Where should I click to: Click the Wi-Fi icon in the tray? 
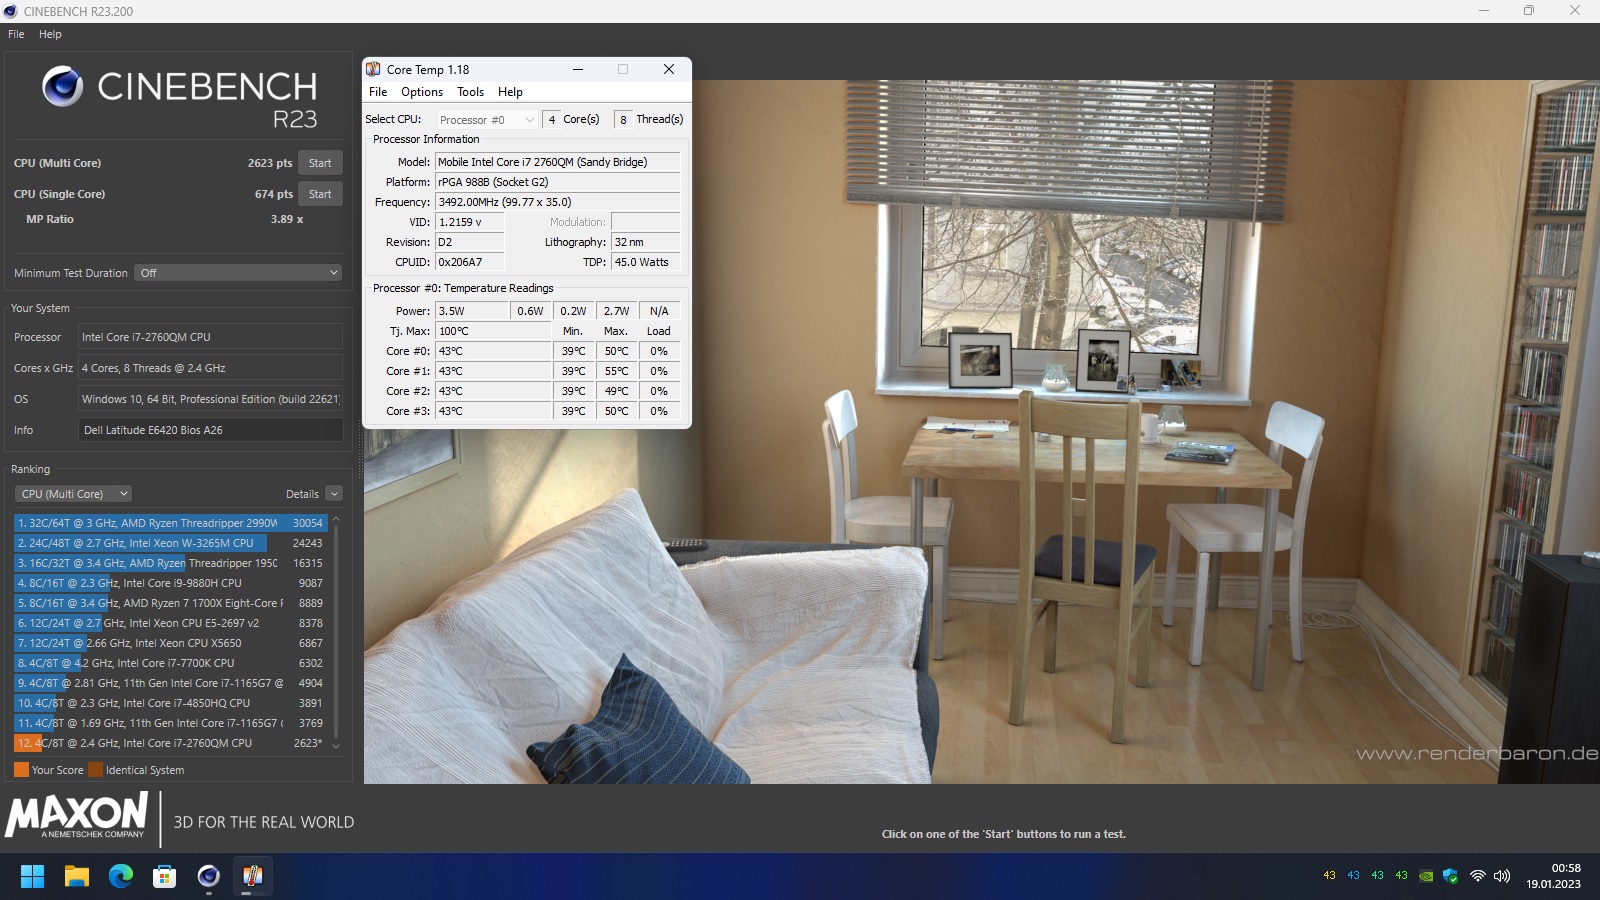pos(1478,877)
